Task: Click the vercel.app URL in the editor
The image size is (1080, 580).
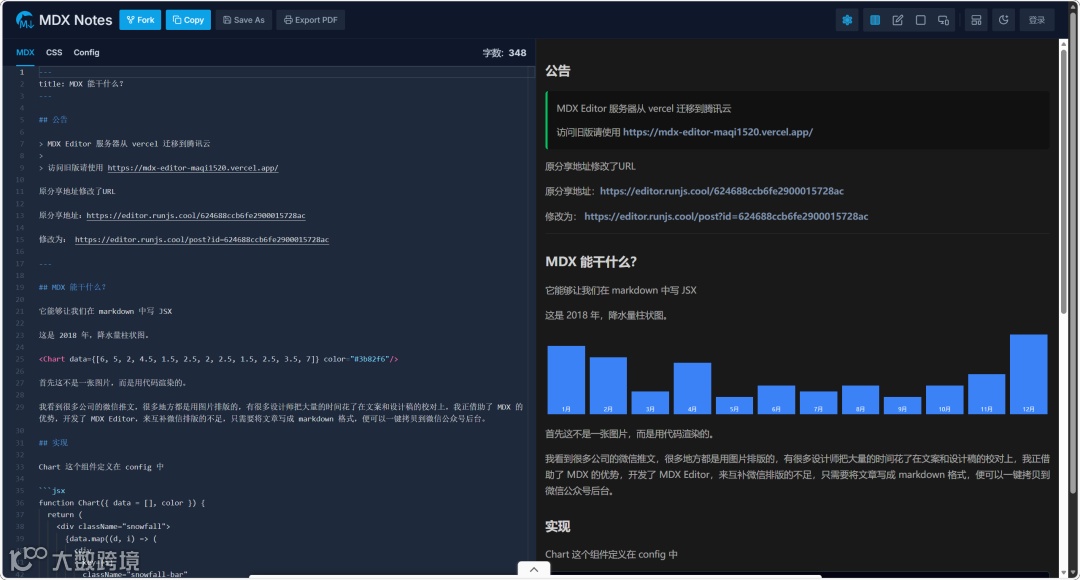Action: pos(193,167)
